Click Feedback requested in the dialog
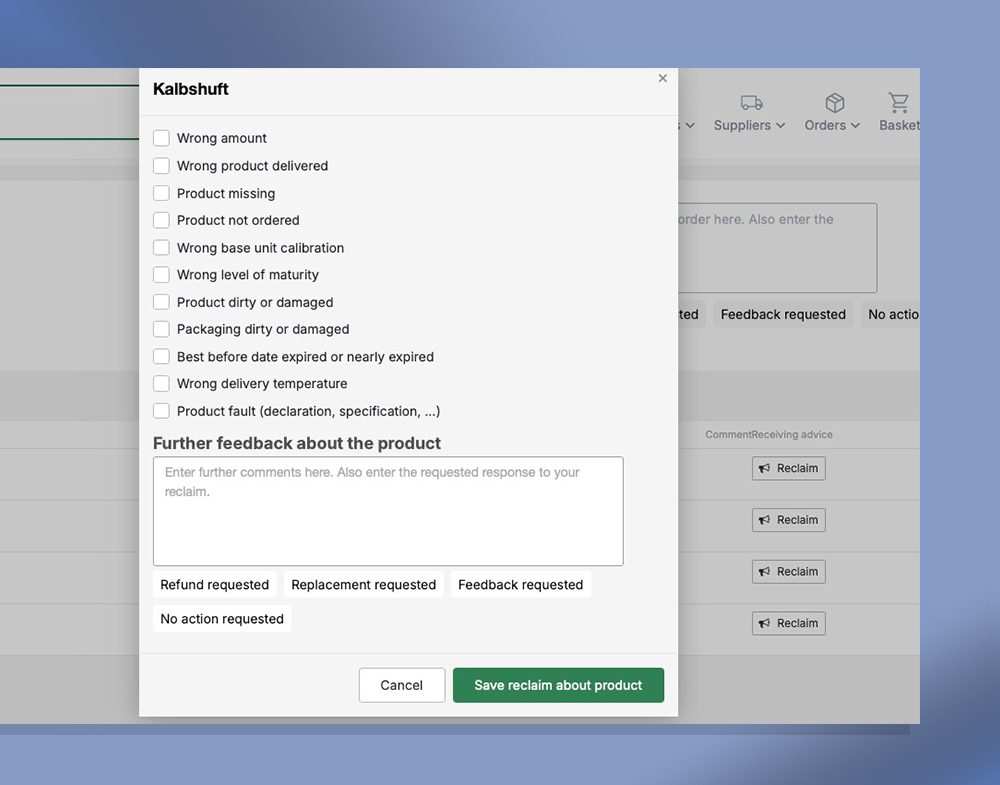This screenshot has height=785, width=1000. pos(520,585)
